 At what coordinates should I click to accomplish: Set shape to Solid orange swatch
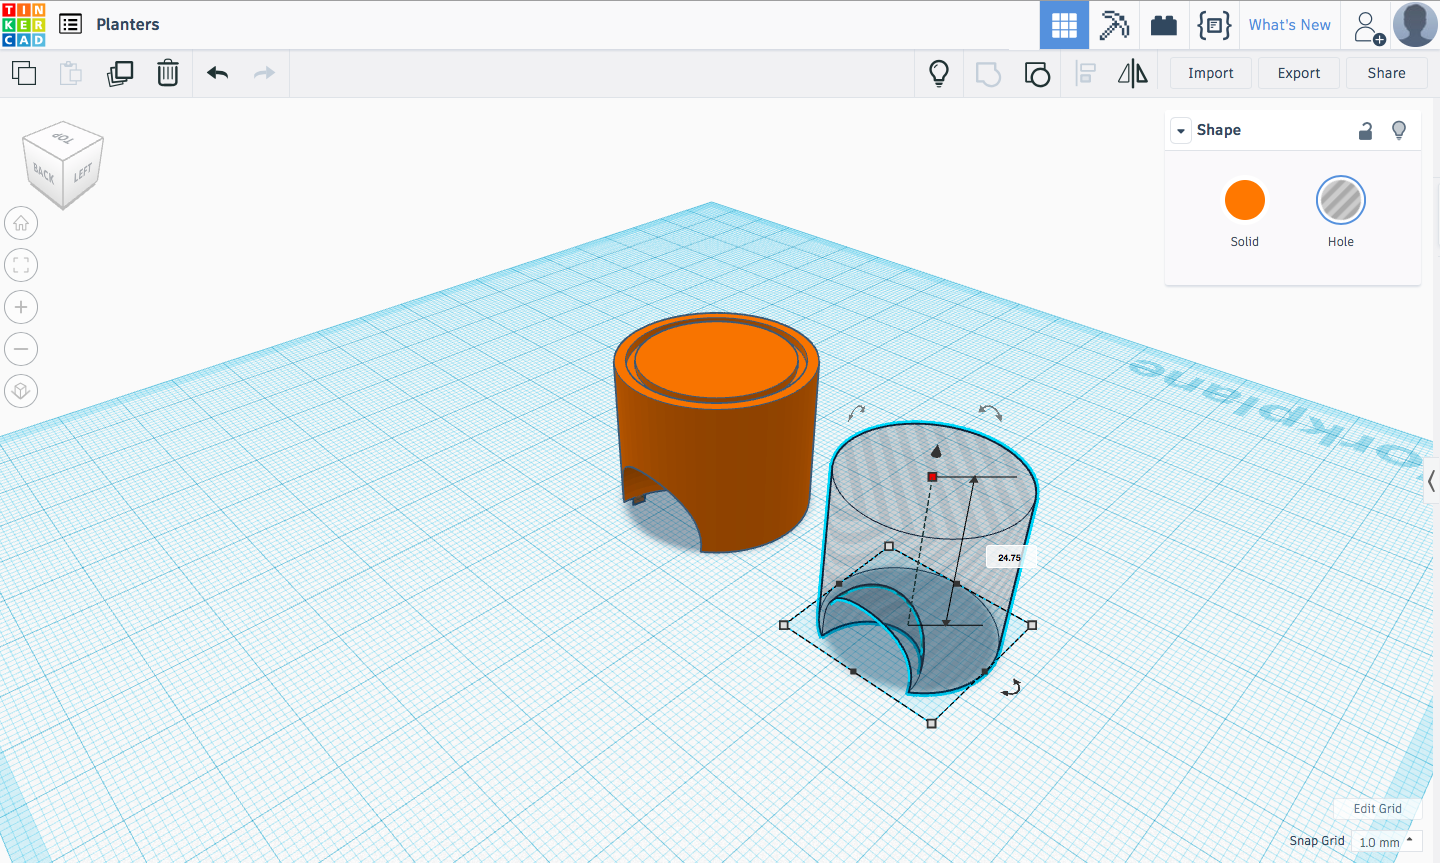point(1245,200)
